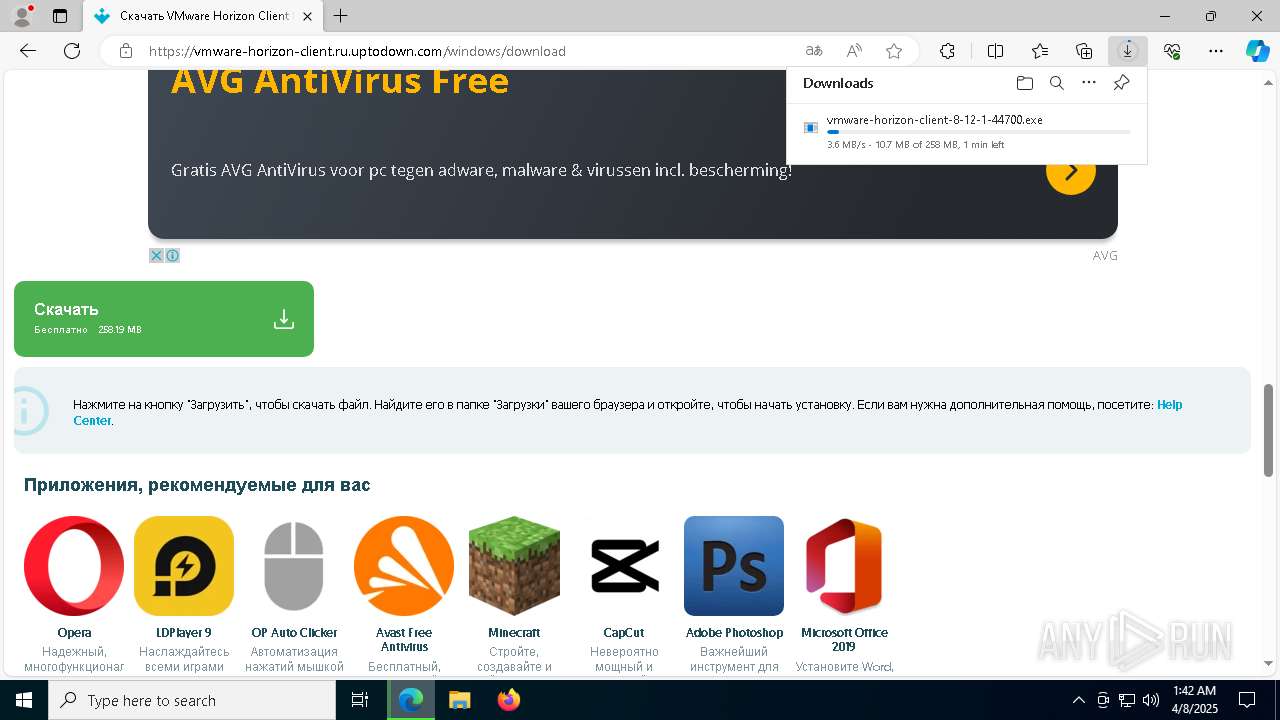Screen dimensions: 1280x720
Task: Search downloads with magnifier icon
Action: coord(1057,83)
